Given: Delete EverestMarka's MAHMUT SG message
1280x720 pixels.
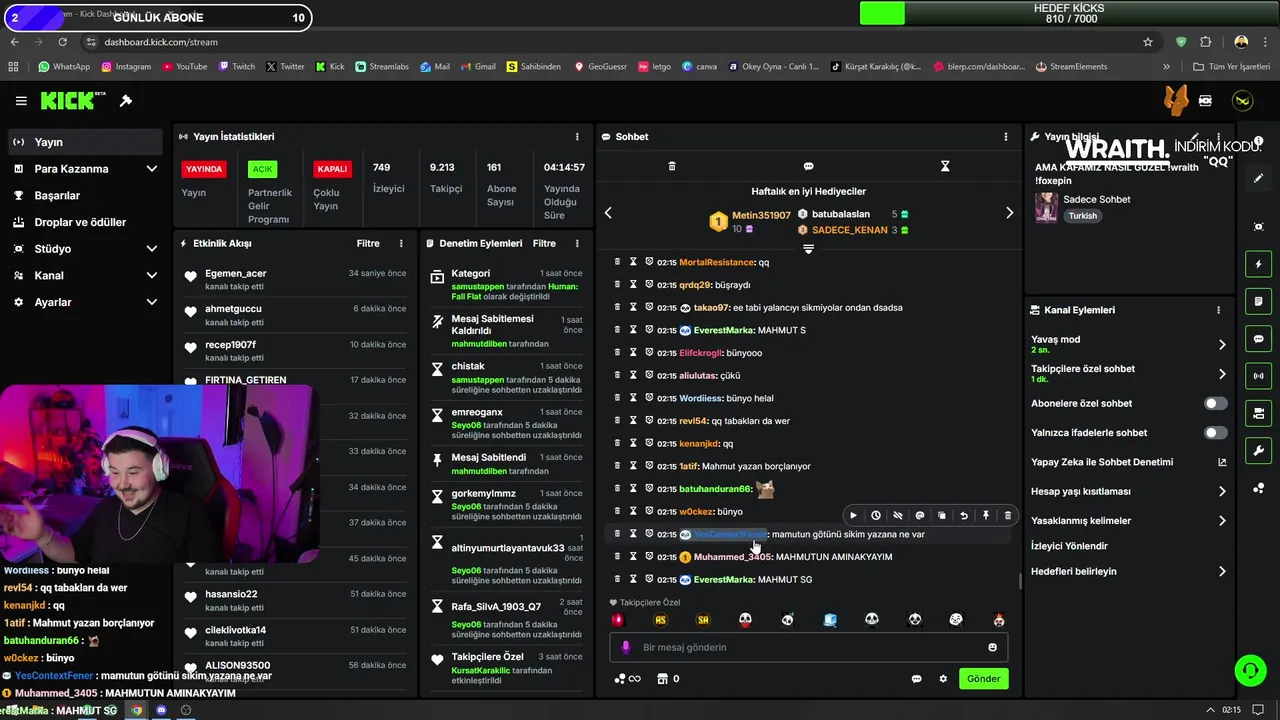Looking at the screenshot, I should (x=617, y=579).
